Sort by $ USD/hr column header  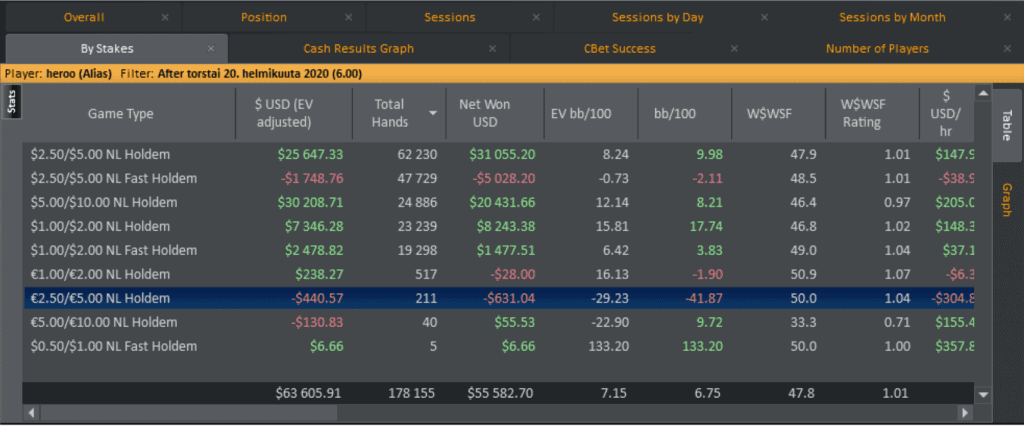click(947, 114)
